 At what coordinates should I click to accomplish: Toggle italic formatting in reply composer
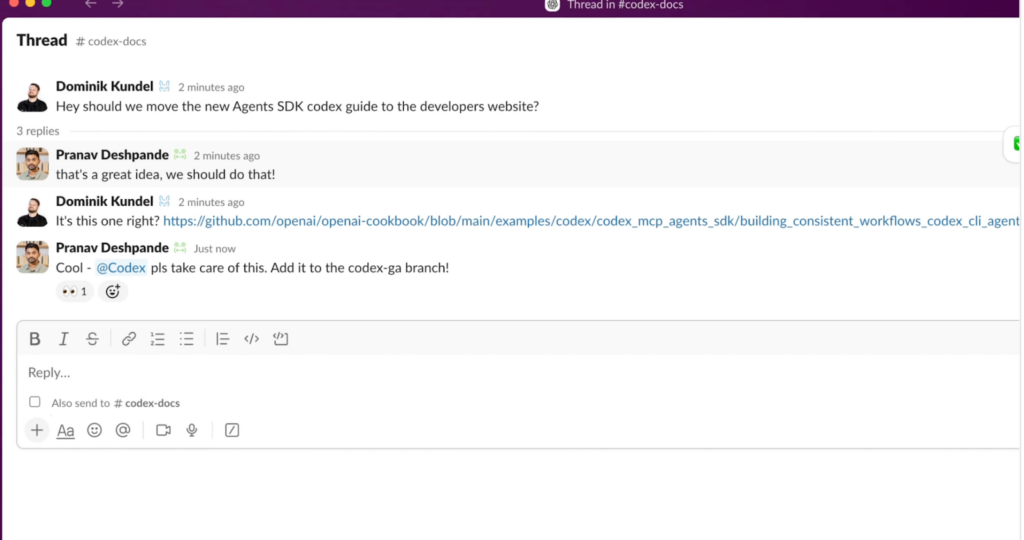point(64,339)
